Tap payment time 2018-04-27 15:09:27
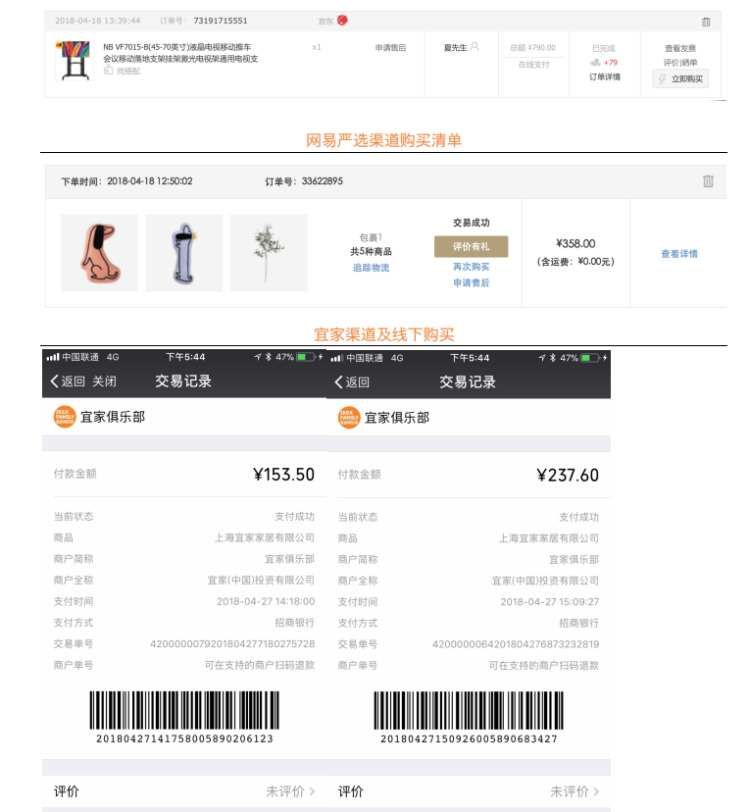Image resolution: width=750 pixels, height=812 pixels. point(550,602)
